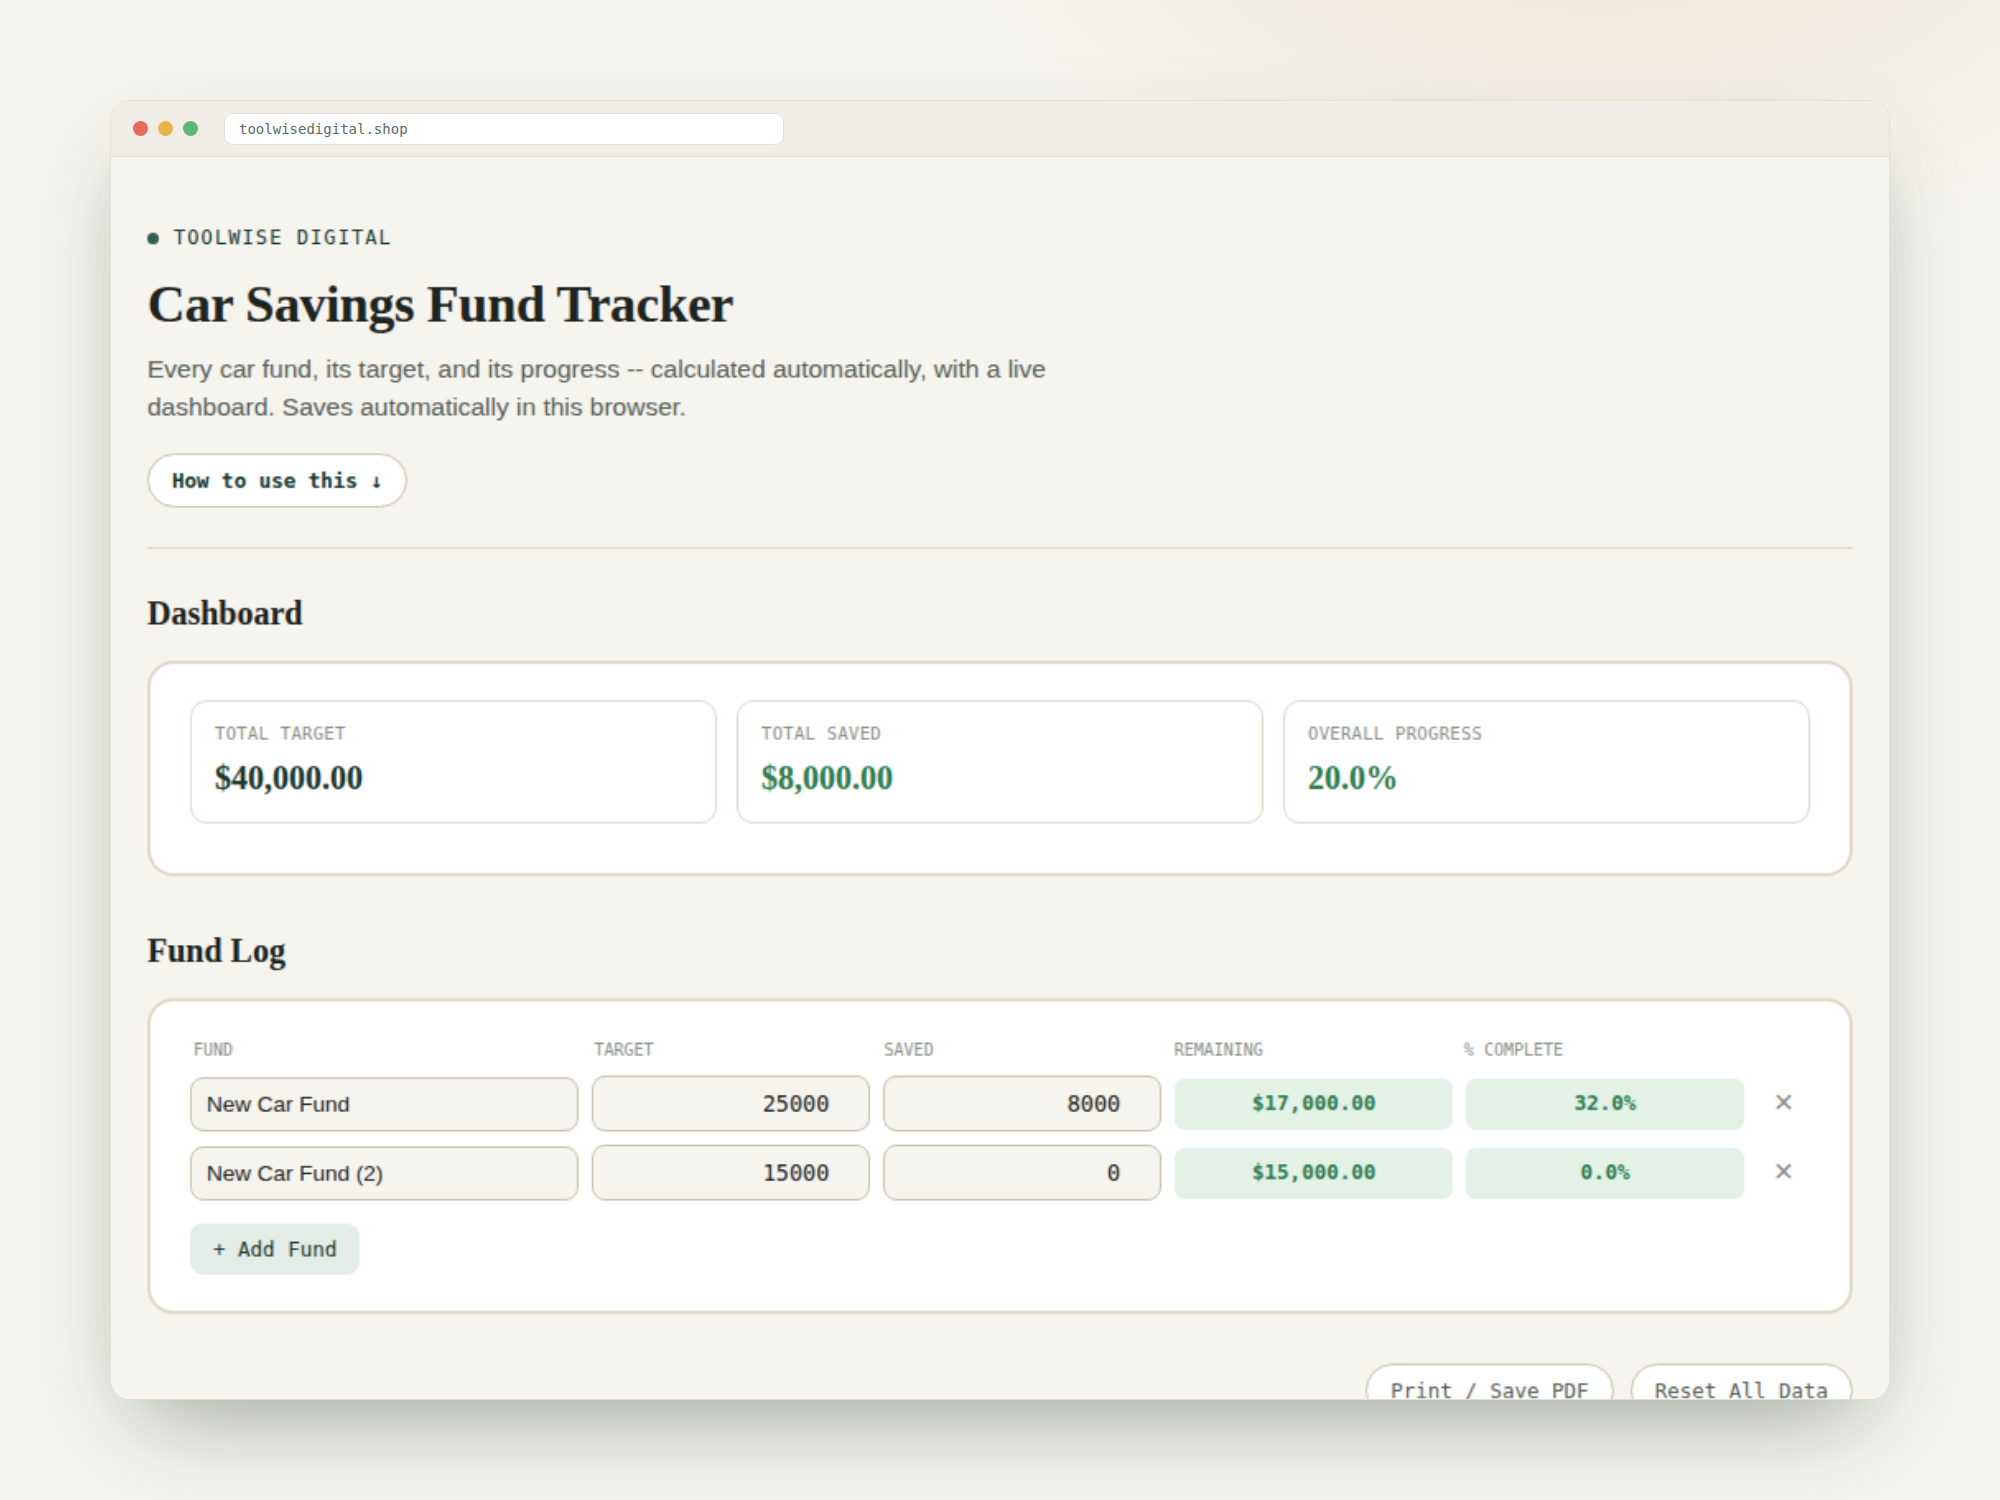Select the $17,000.00 remaining value
The image size is (2000, 1500).
pyautogui.click(x=1313, y=1104)
